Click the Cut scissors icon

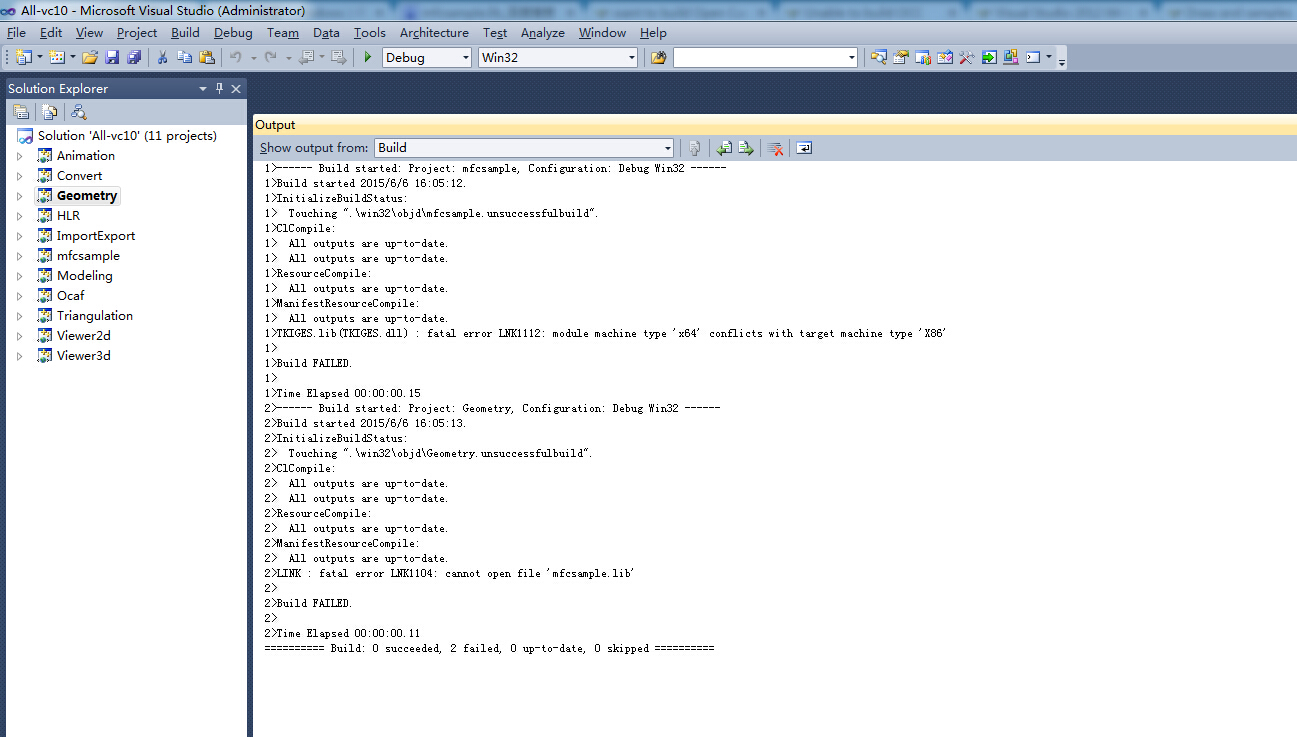pos(162,58)
